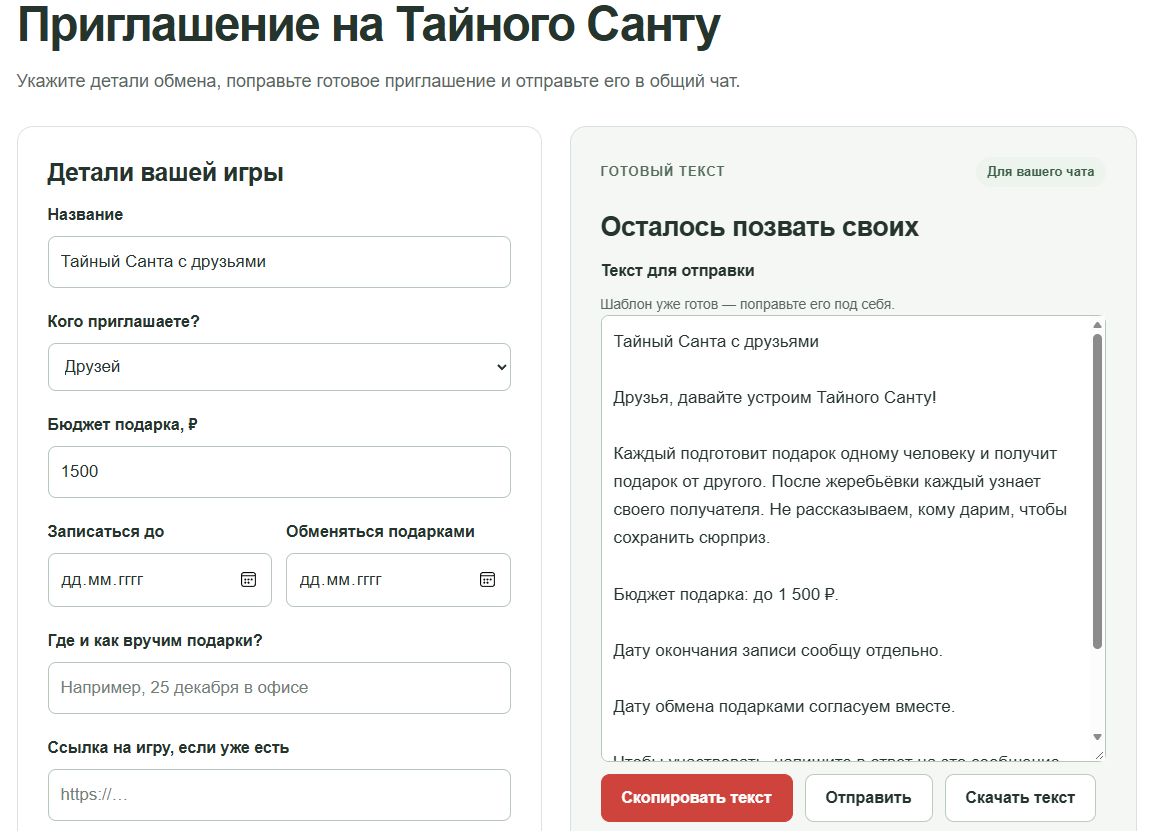Click the 'Название' input field
This screenshot has width=1158, height=831.
point(279,262)
